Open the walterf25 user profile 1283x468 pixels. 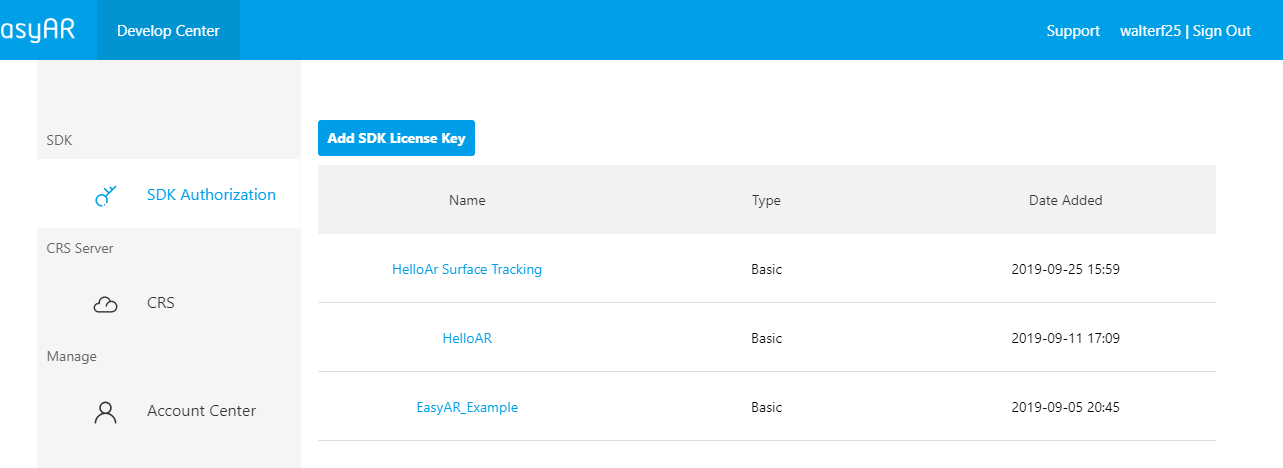click(1150, 31)
